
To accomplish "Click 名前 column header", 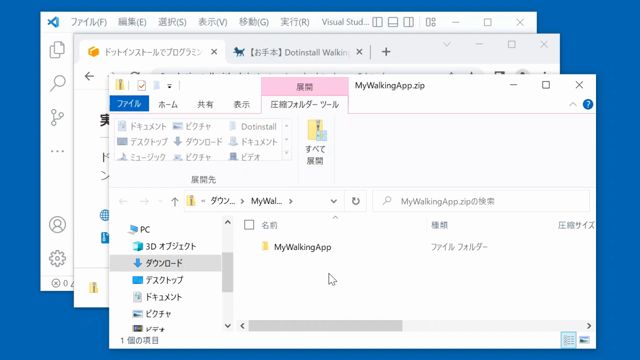I will 269,225.
